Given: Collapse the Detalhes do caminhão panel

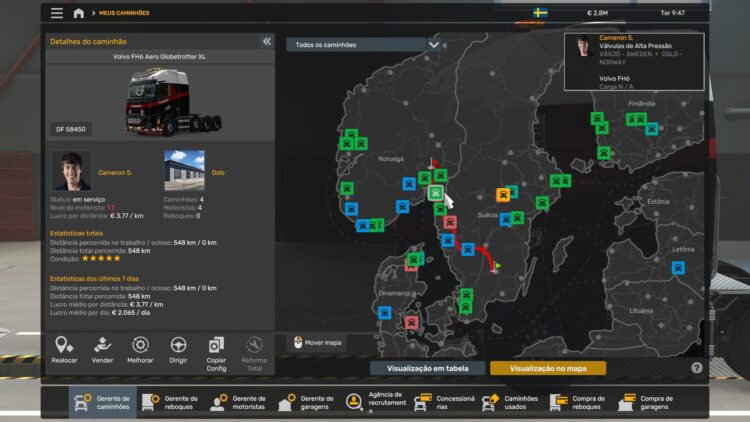Looking at the screenshot, I should tap(266, 41).
